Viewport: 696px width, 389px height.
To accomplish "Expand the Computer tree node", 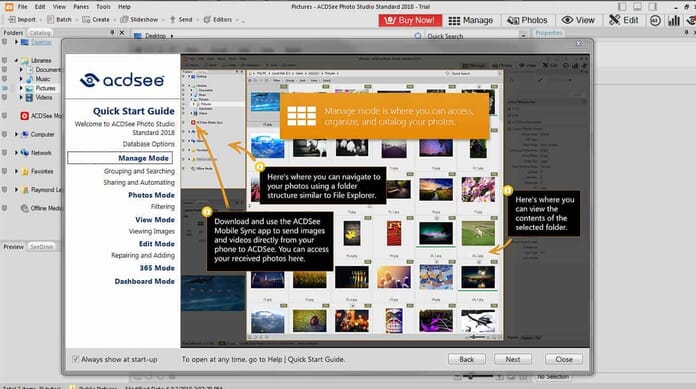I will click(x=16, y=134).
